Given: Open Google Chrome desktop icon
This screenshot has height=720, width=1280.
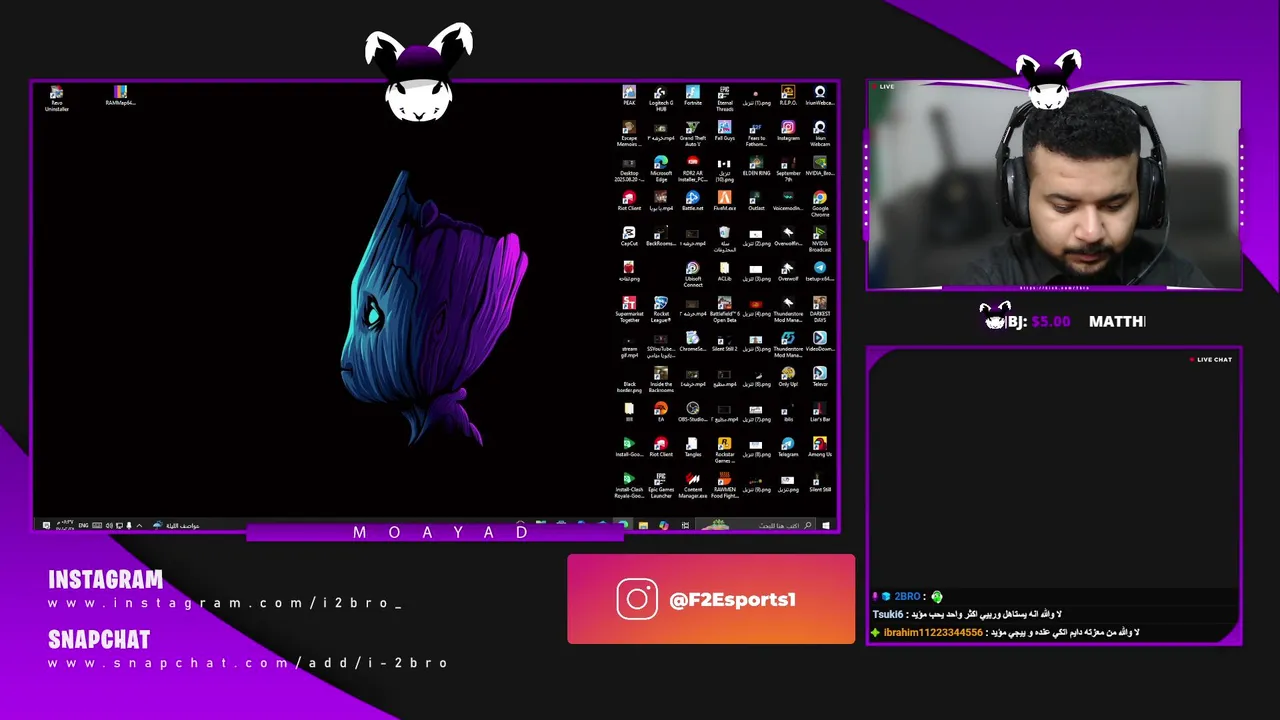Looking at the screenshot, I should click(820, 204).
